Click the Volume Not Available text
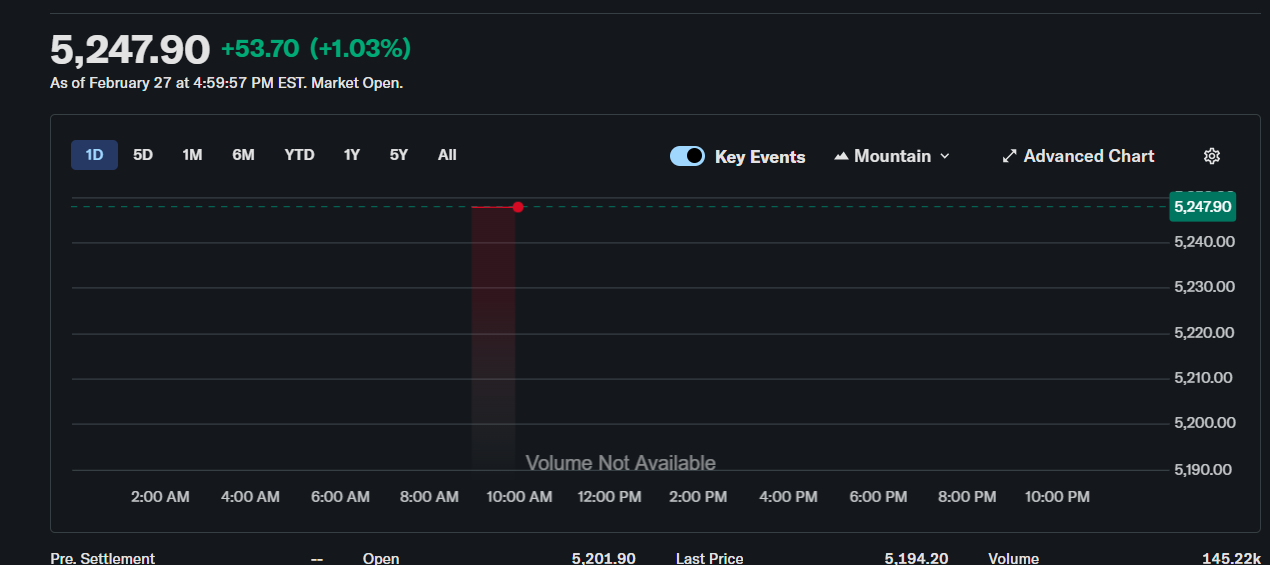Screen dimensions: 1270x565 point(620,463)
